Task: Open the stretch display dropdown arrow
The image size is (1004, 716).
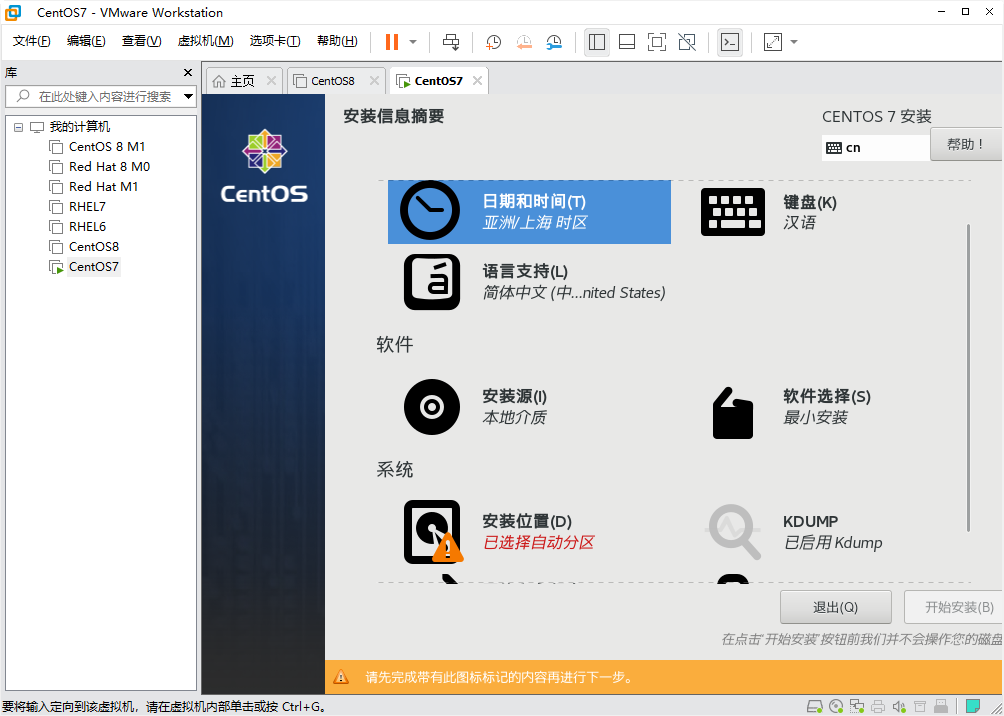Action: point(795,42)
